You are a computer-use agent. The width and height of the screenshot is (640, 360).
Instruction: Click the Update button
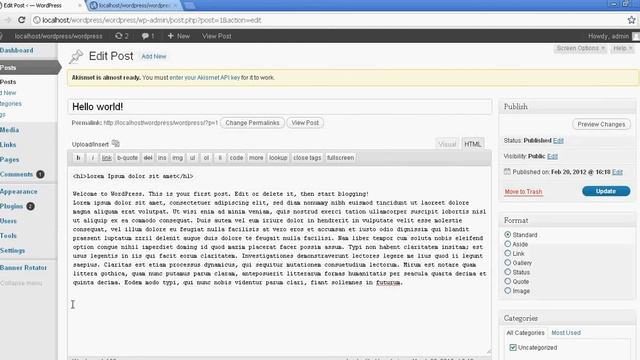[606, 191]
